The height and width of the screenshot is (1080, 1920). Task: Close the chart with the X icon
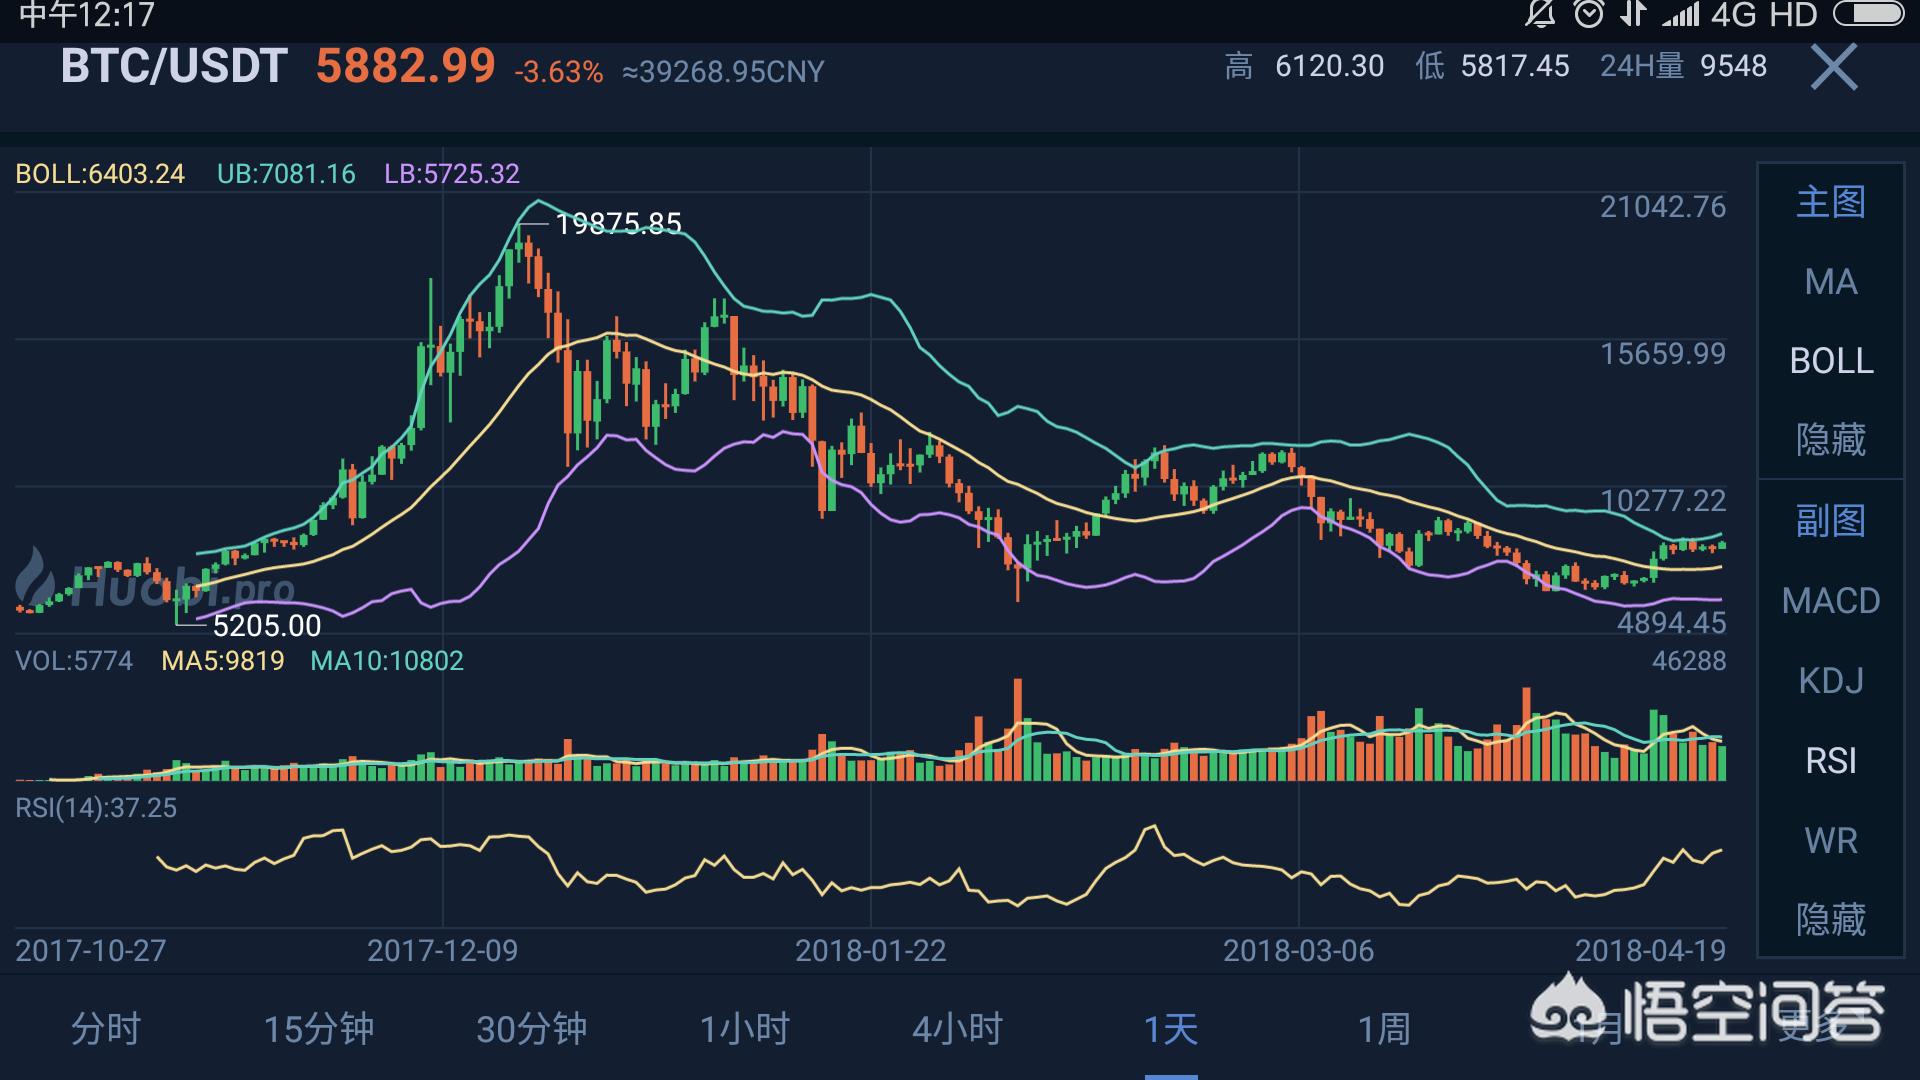(1833, 68)
